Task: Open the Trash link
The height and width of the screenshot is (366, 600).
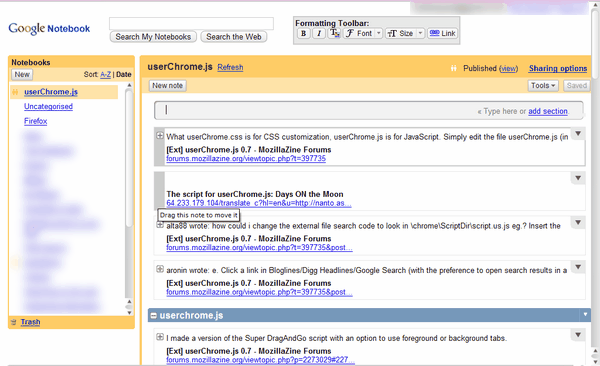Action: tap(30, 322)
